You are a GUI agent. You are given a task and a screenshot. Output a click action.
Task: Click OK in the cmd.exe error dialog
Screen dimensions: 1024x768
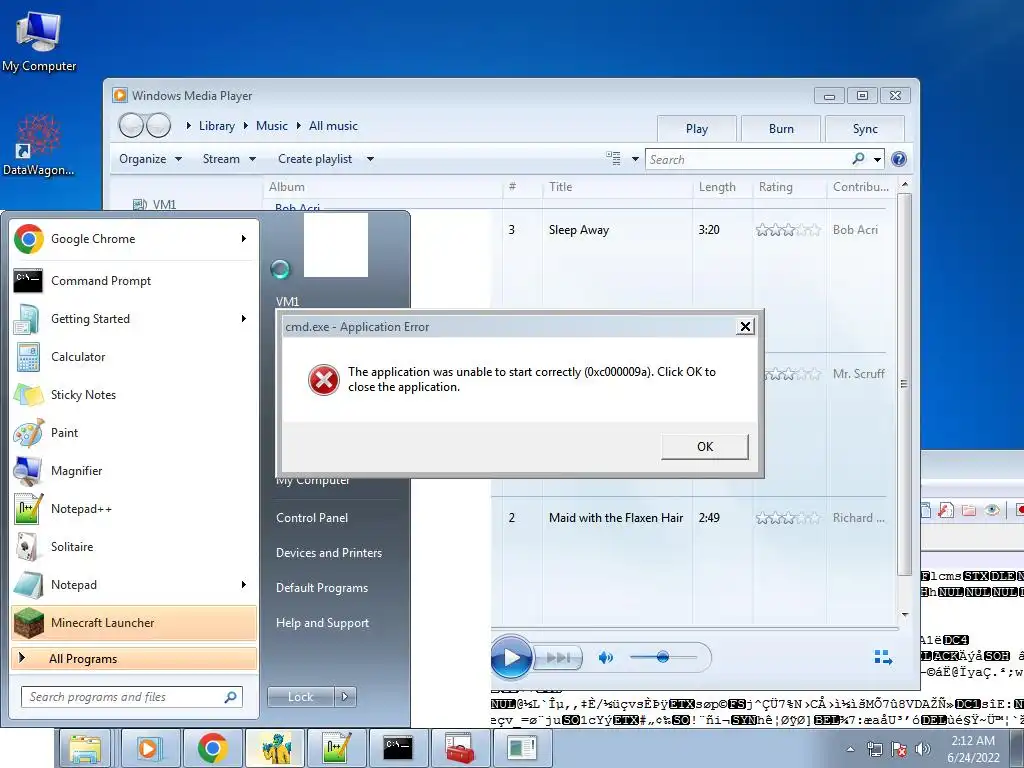705,447
